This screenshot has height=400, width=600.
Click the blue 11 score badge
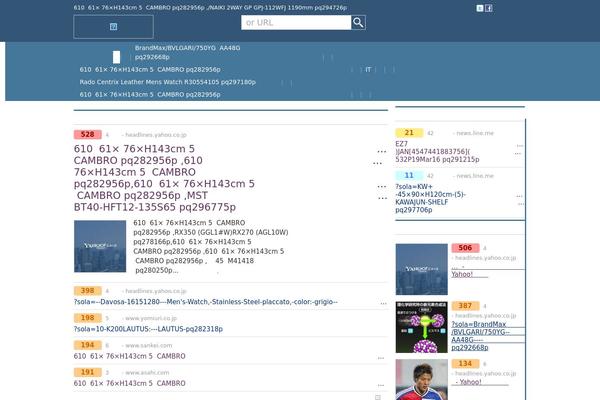[409, 176]
